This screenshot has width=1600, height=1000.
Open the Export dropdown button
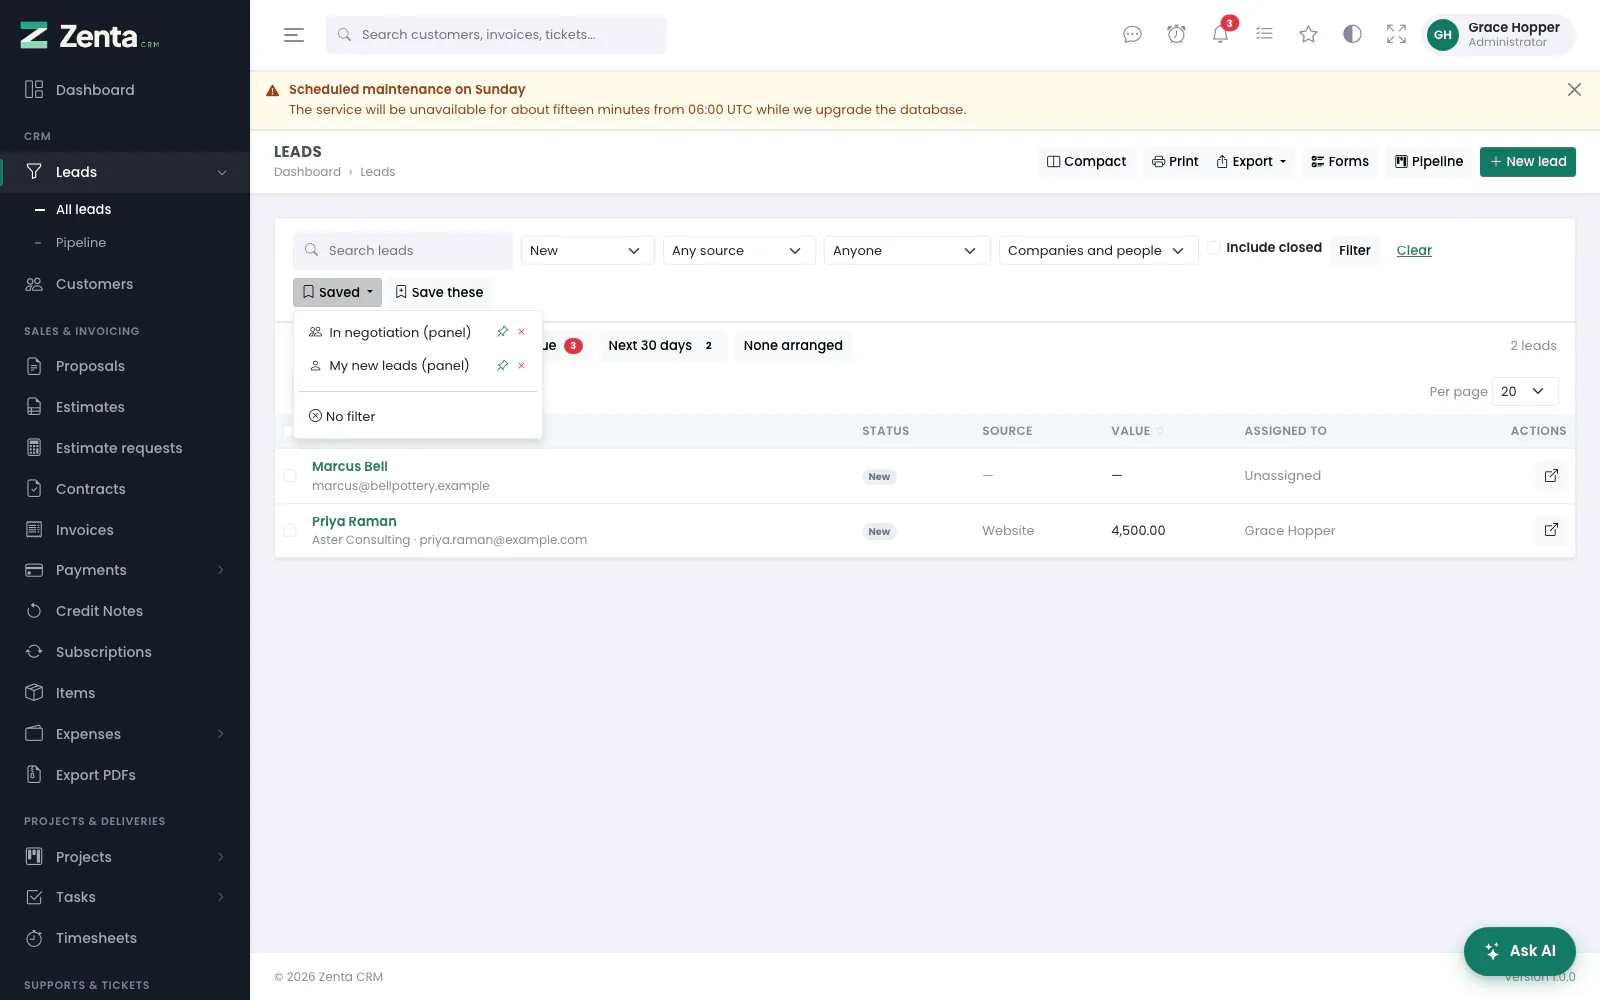point(1252,162)
